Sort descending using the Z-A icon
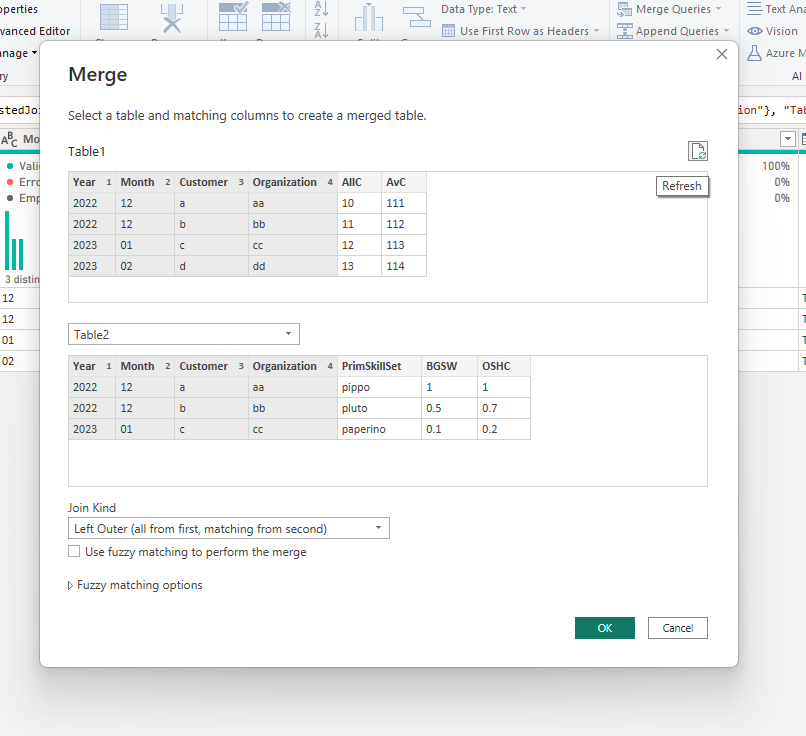Screen dimensions: 806x736 [321, 30]
